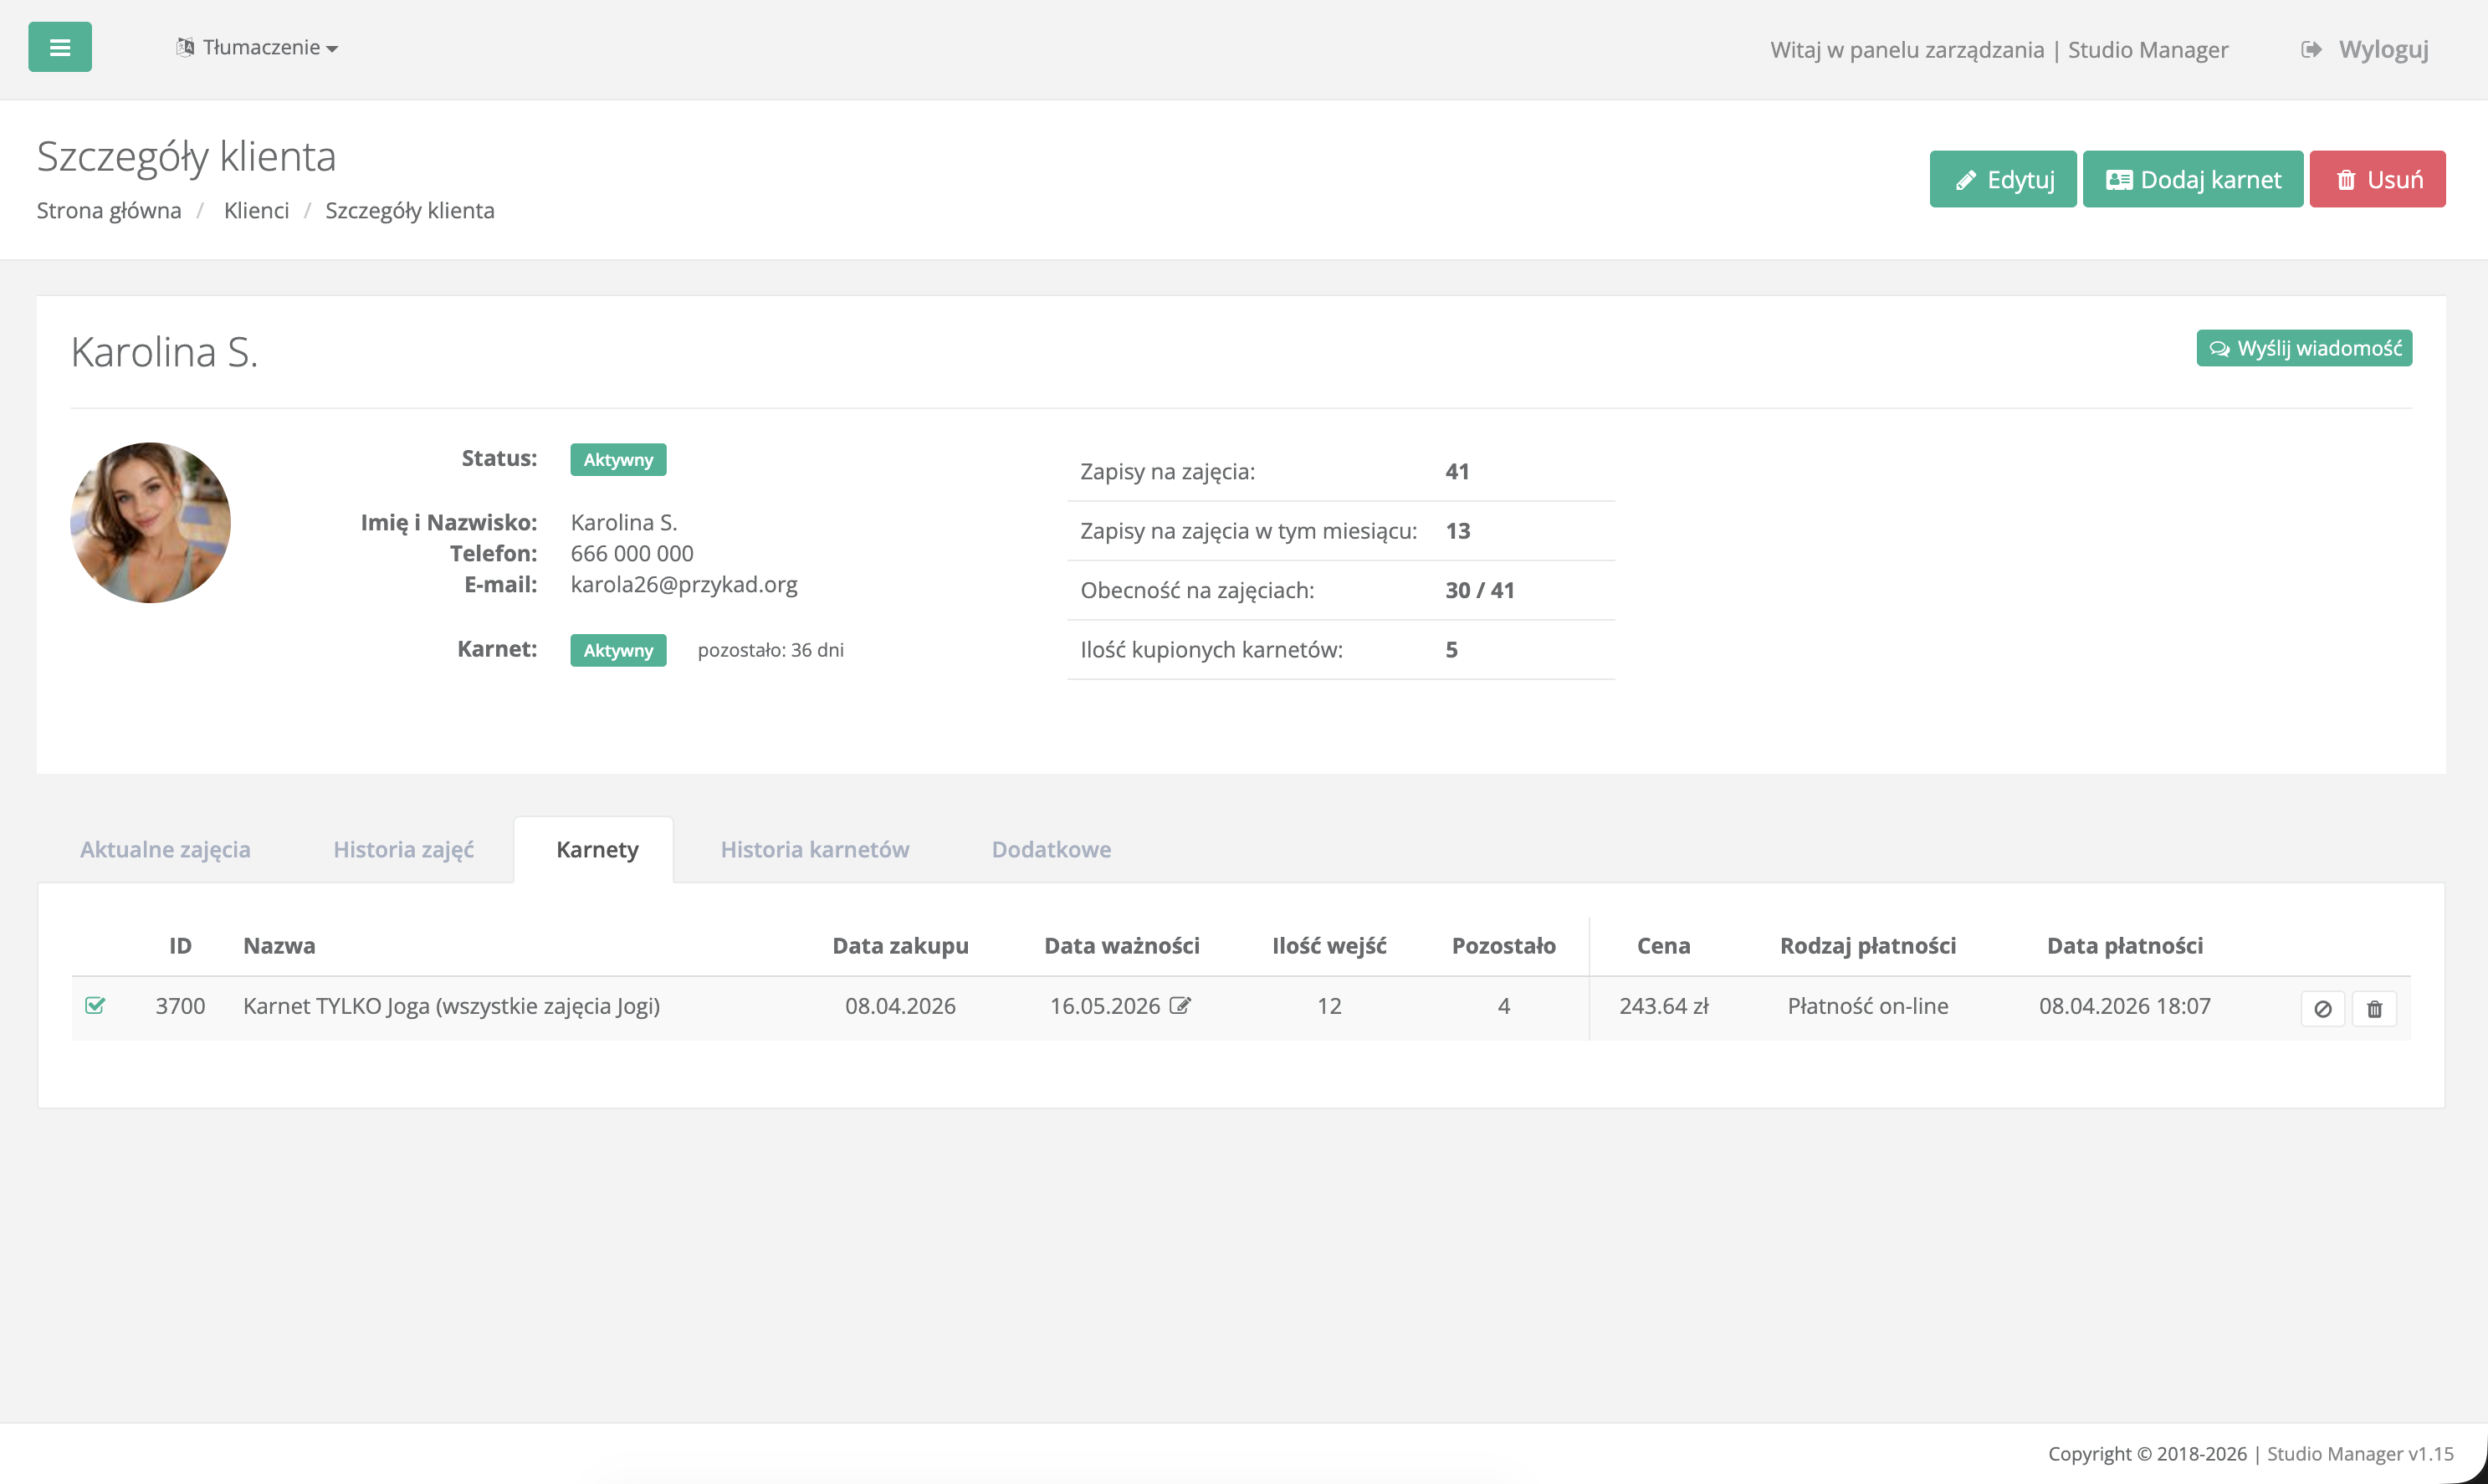The height and width of the screenshot is (1484, 2488).
Task: Click the trash icon in pass row 3700
Action: point(2374,1009)
